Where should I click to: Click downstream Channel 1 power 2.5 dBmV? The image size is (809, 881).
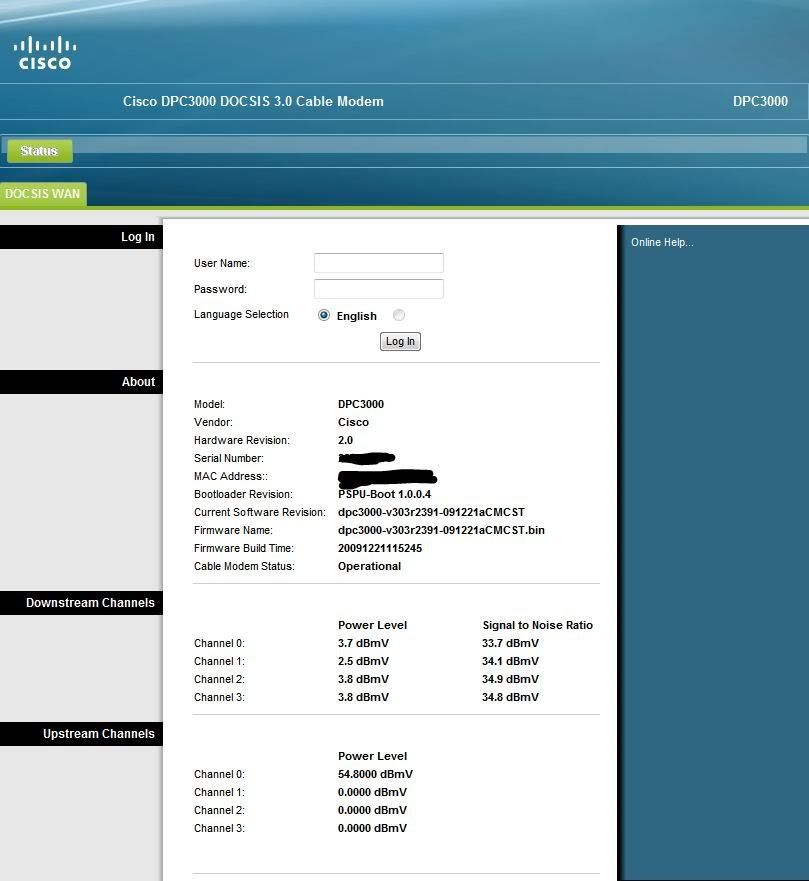click(363, 661)
